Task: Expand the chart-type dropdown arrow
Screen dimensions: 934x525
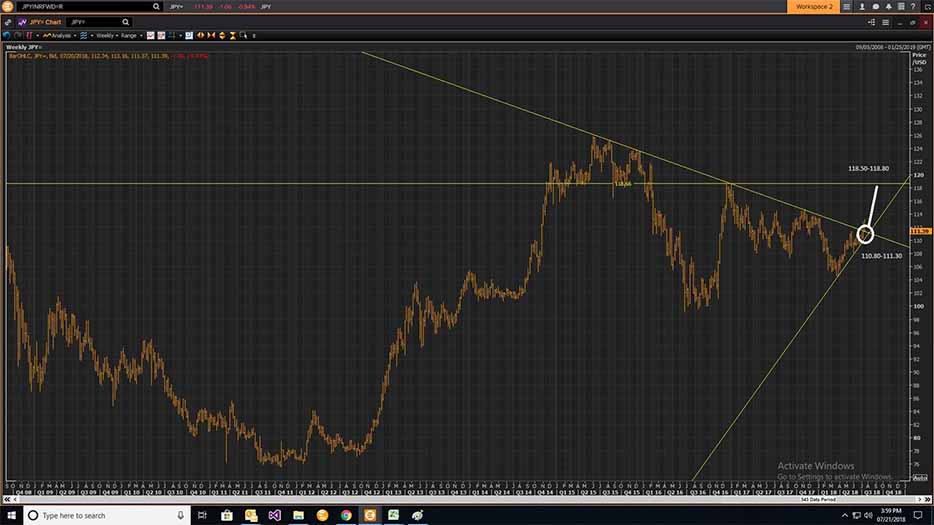Action: (38, 36)
